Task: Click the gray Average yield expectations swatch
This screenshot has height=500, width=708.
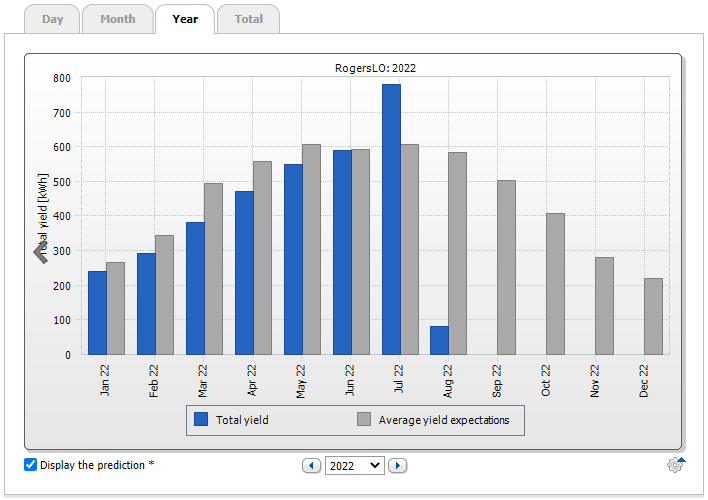Action: point(364,420)
